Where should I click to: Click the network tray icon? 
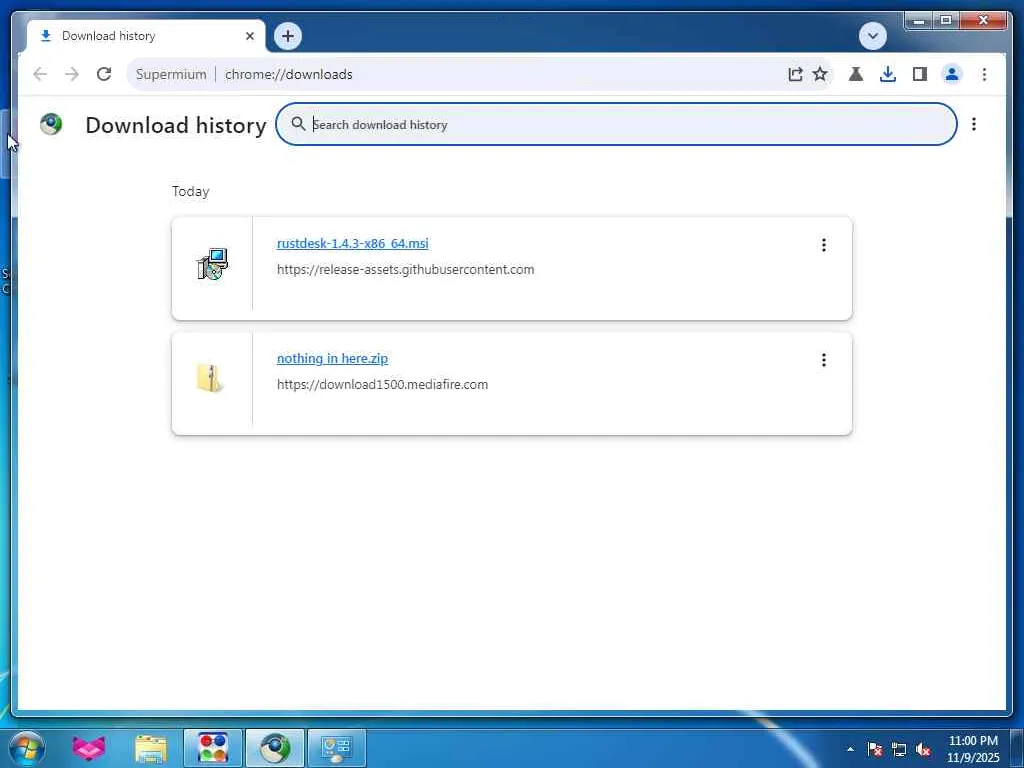pos(899,750)
